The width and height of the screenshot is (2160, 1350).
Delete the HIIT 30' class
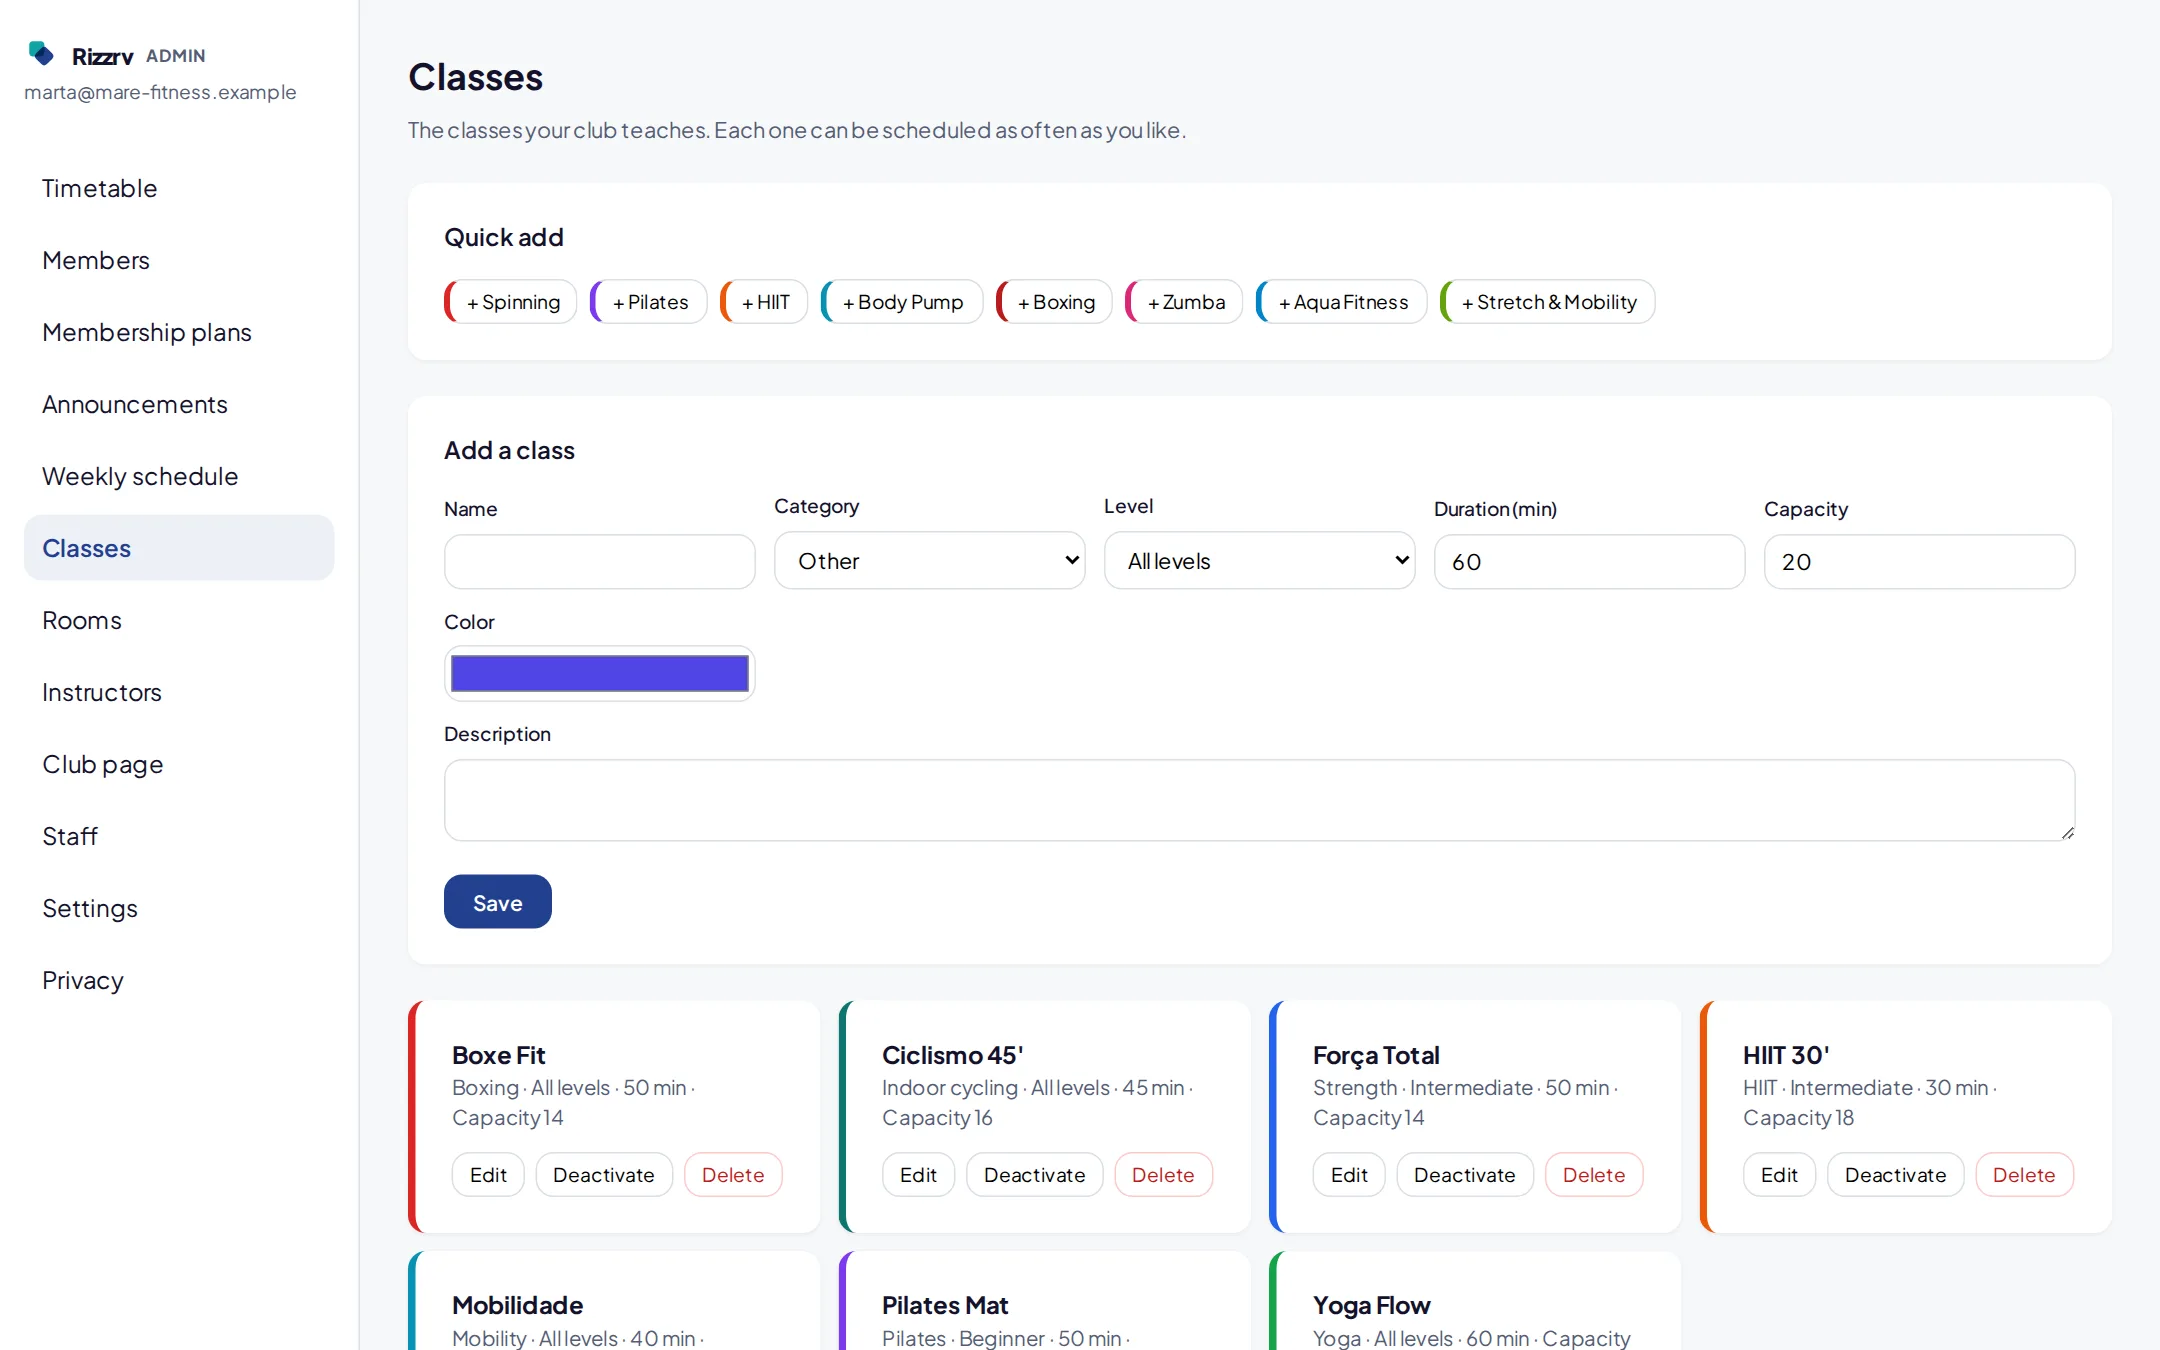(2024, 1175)
